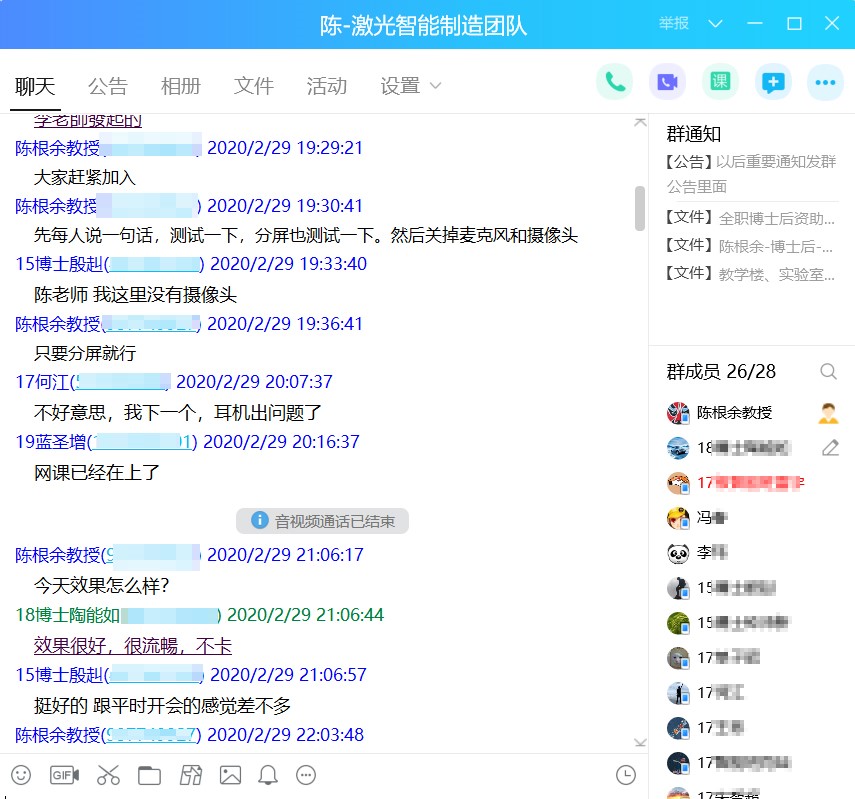Click 陈根余教授's avatar in the member list
855x799 pixels.
pos(680,412)
